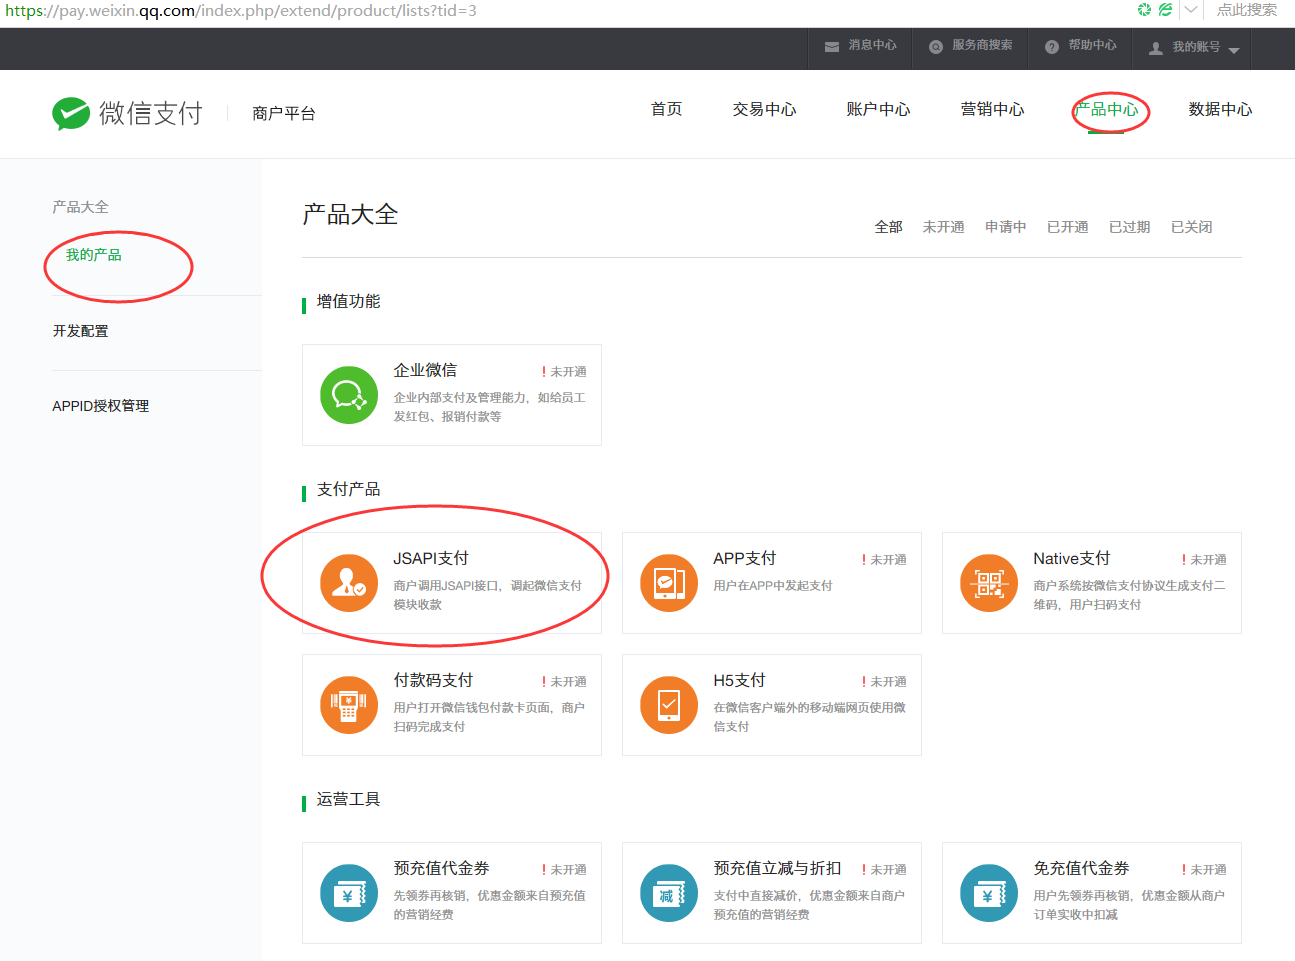1295x961 pixels.
Task: Select the 已过期 filter tab
Action: click(x=1130, y=227)
